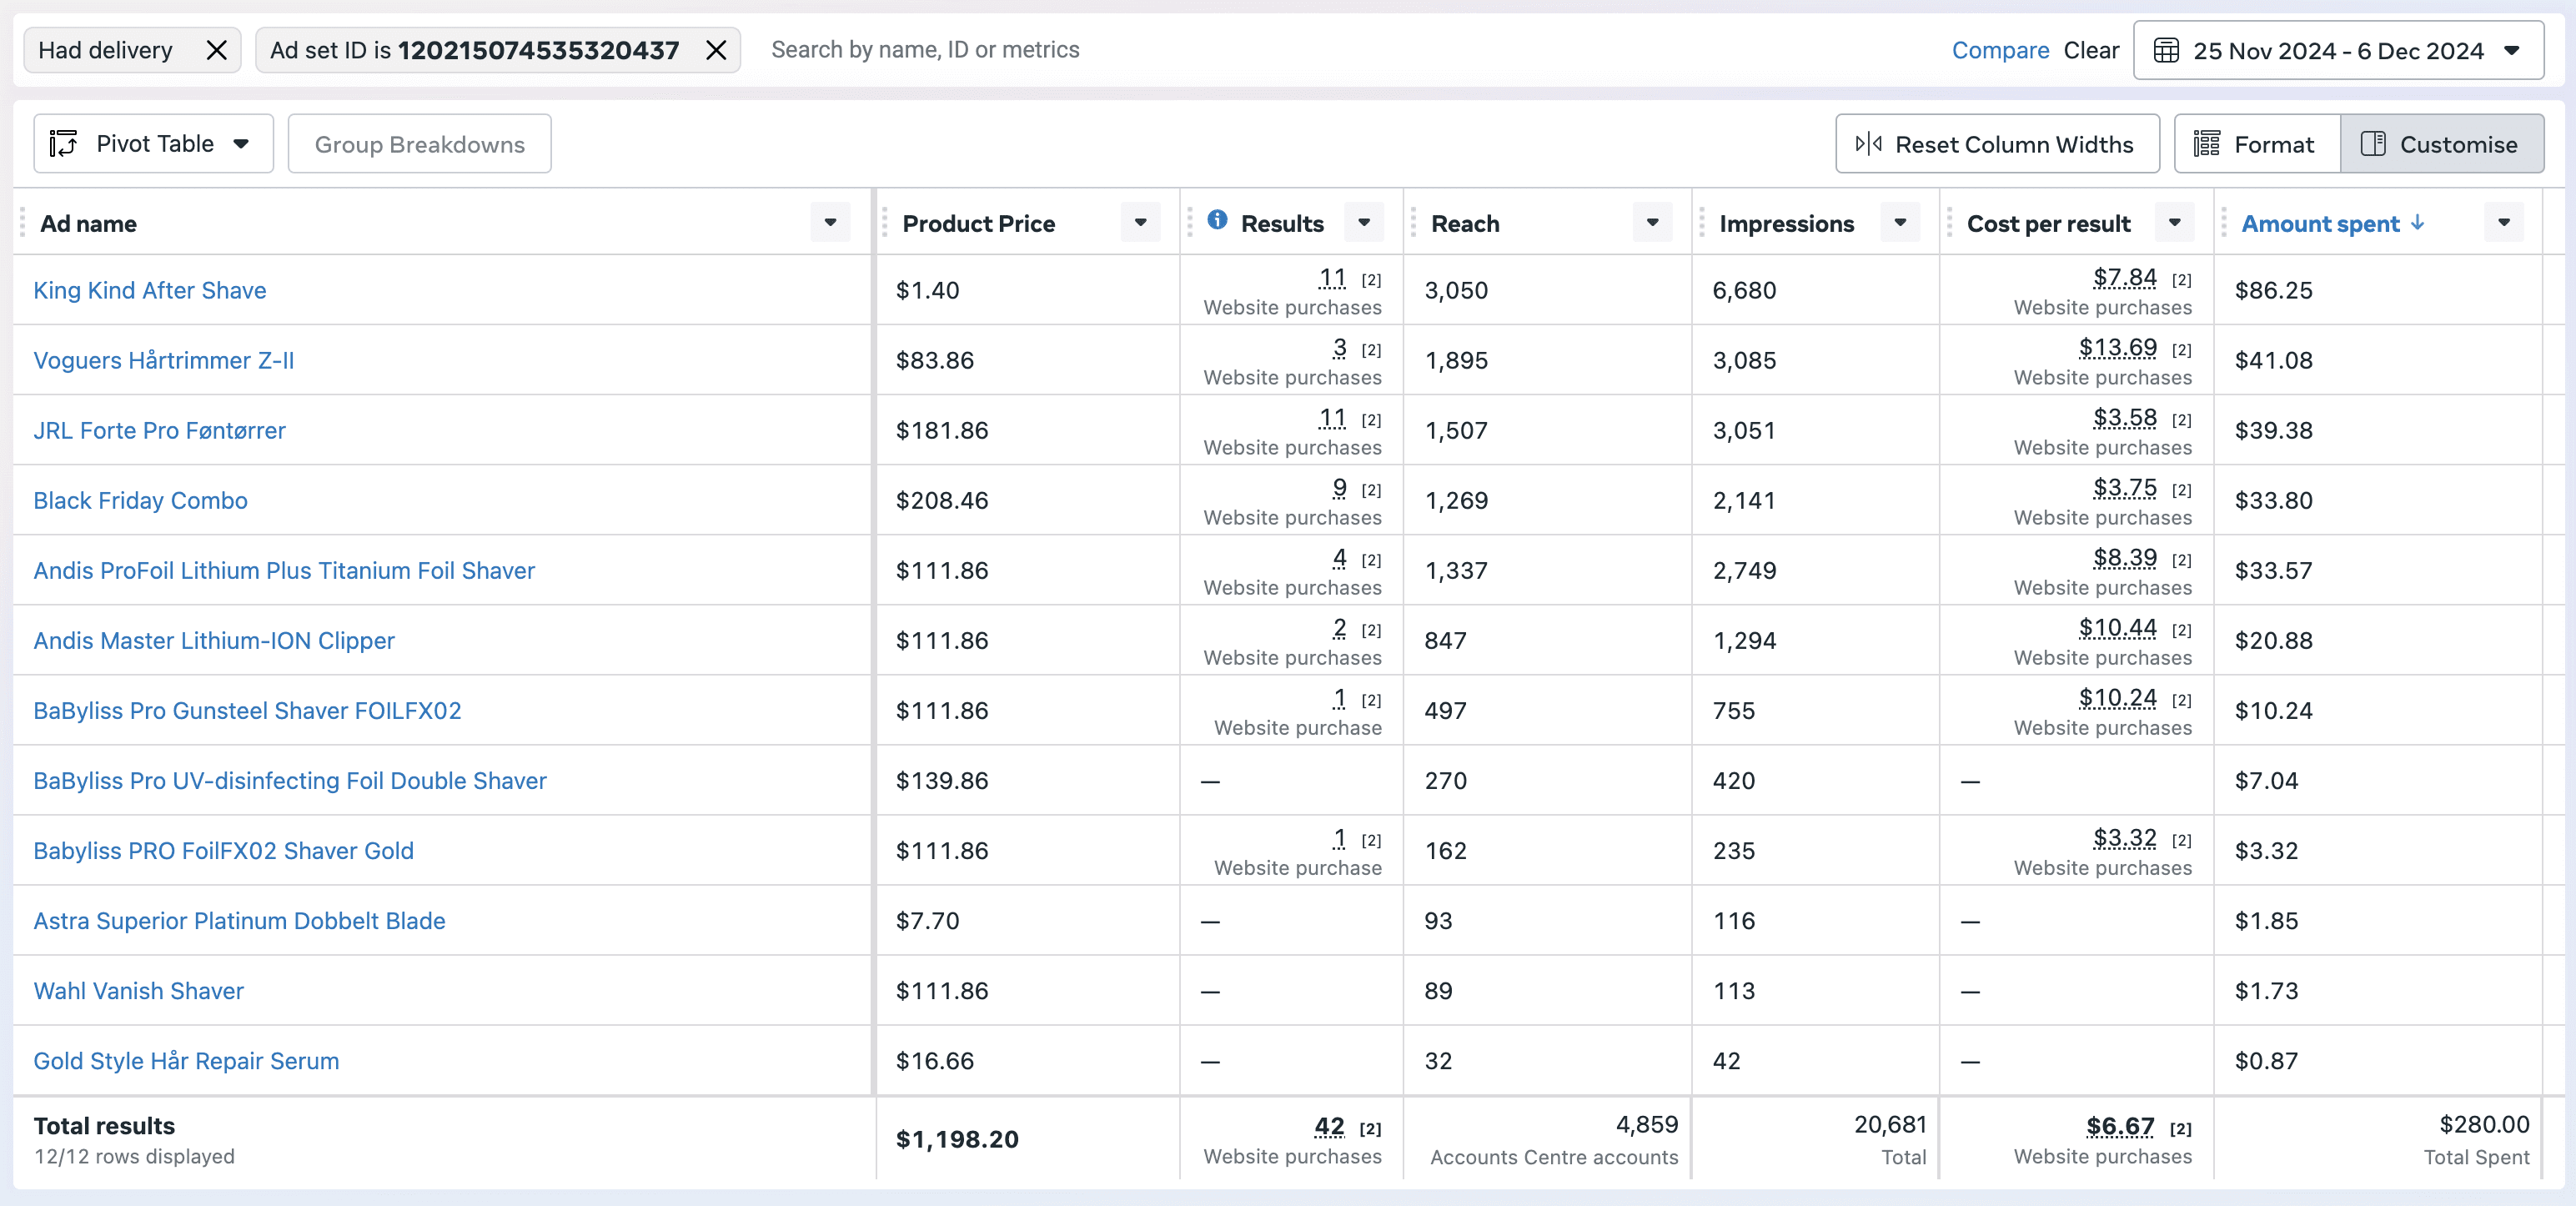
Task: Open the Reach column dropdown arrow
Action: [x=1652, y=222]
